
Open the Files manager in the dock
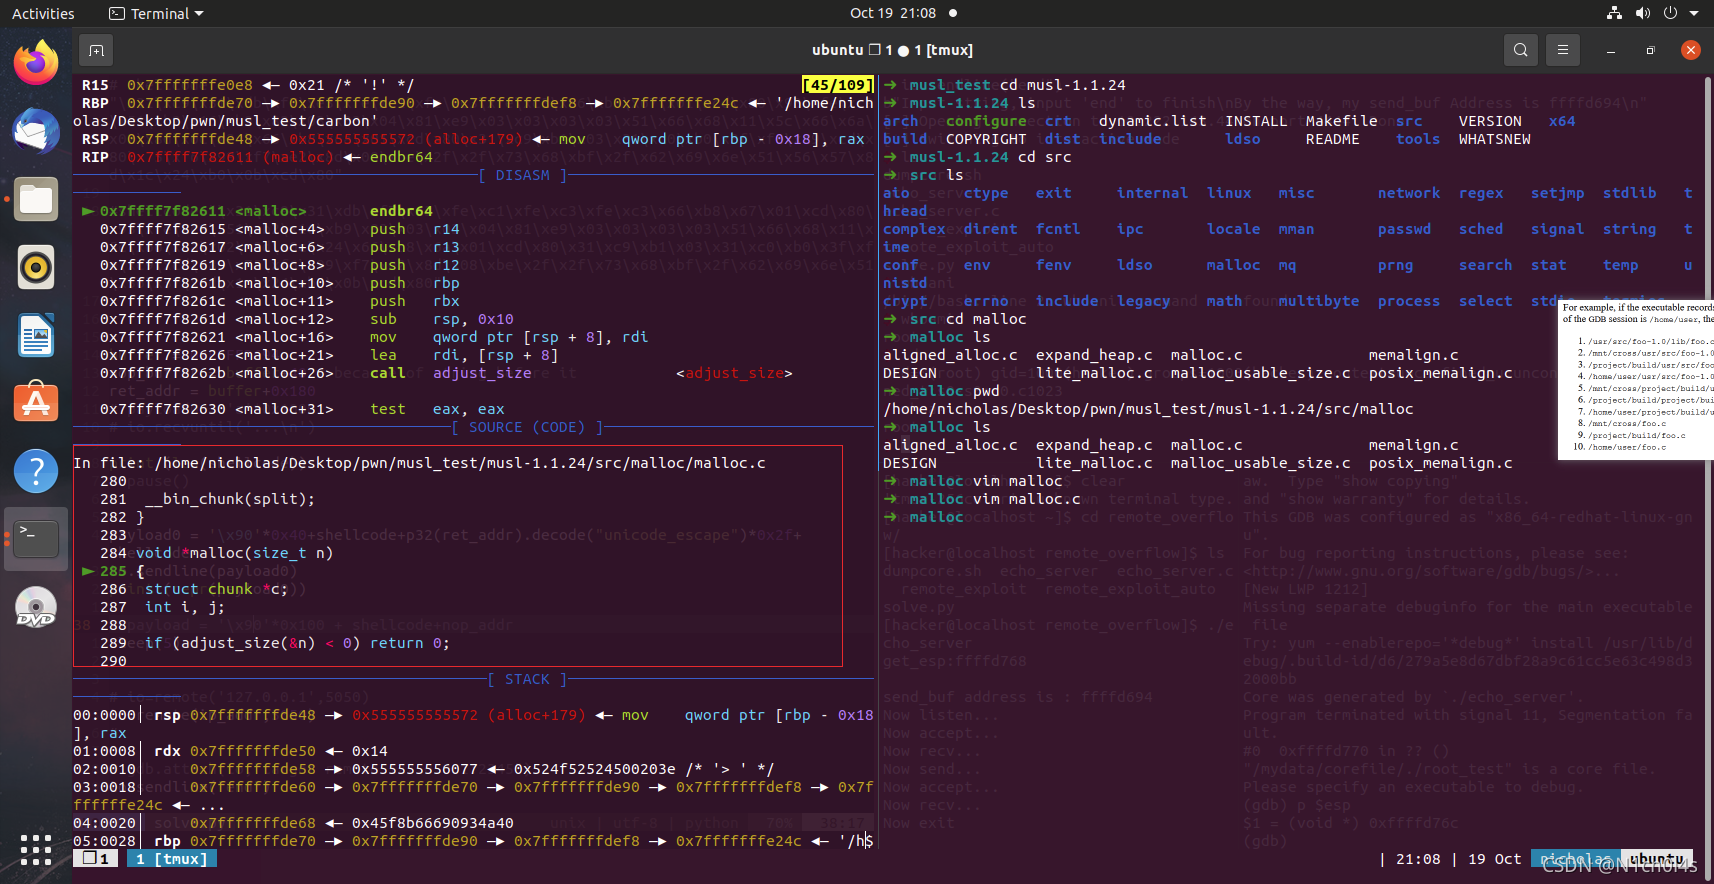(36, 199)
